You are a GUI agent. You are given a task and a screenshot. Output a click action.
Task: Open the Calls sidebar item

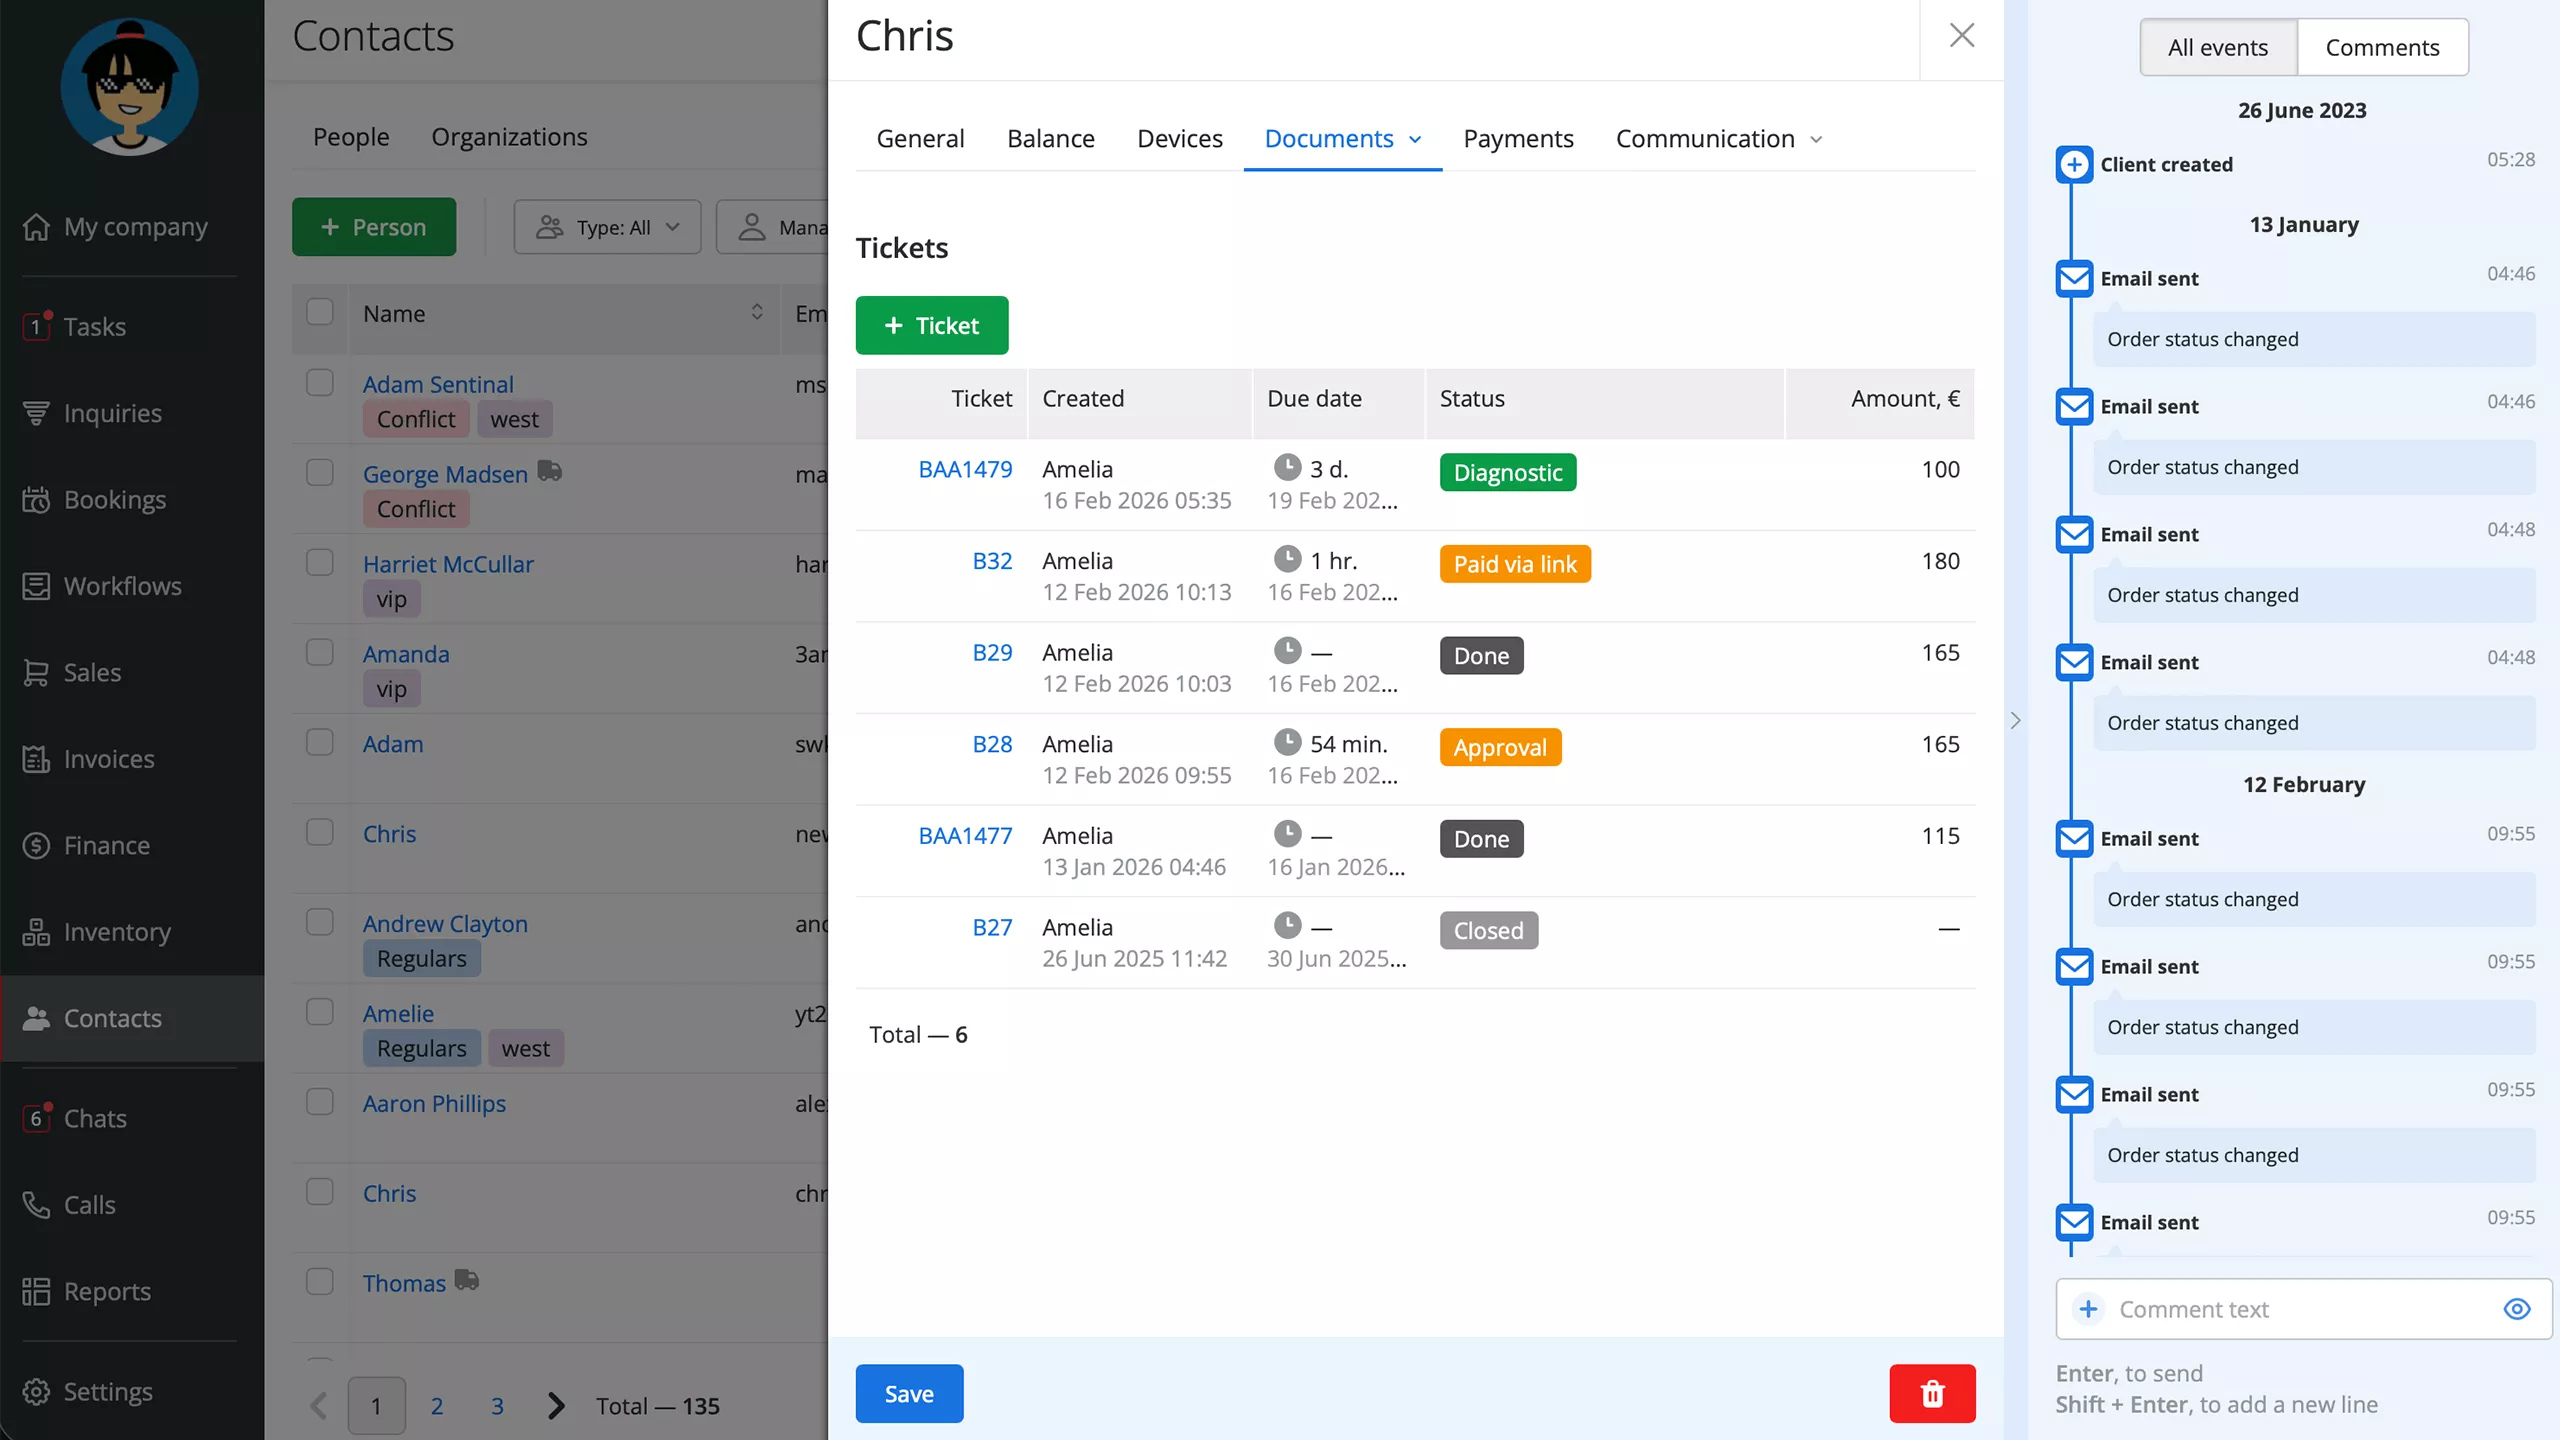point(89,1205)
